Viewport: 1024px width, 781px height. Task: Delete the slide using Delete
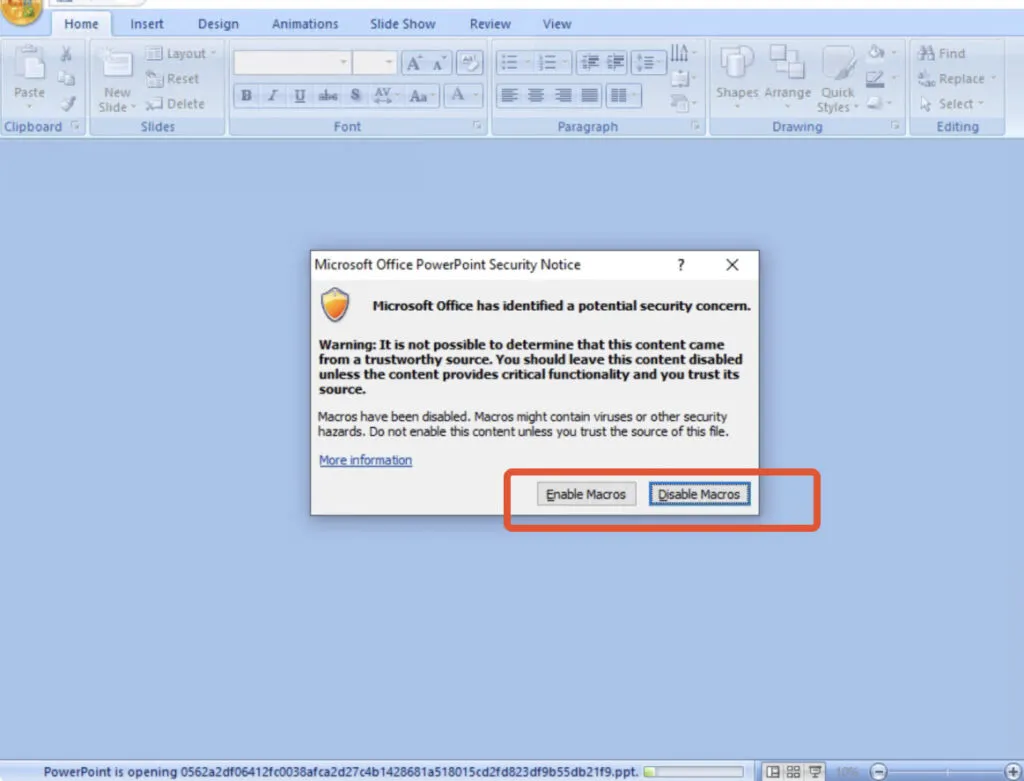[x=174, y=104]
